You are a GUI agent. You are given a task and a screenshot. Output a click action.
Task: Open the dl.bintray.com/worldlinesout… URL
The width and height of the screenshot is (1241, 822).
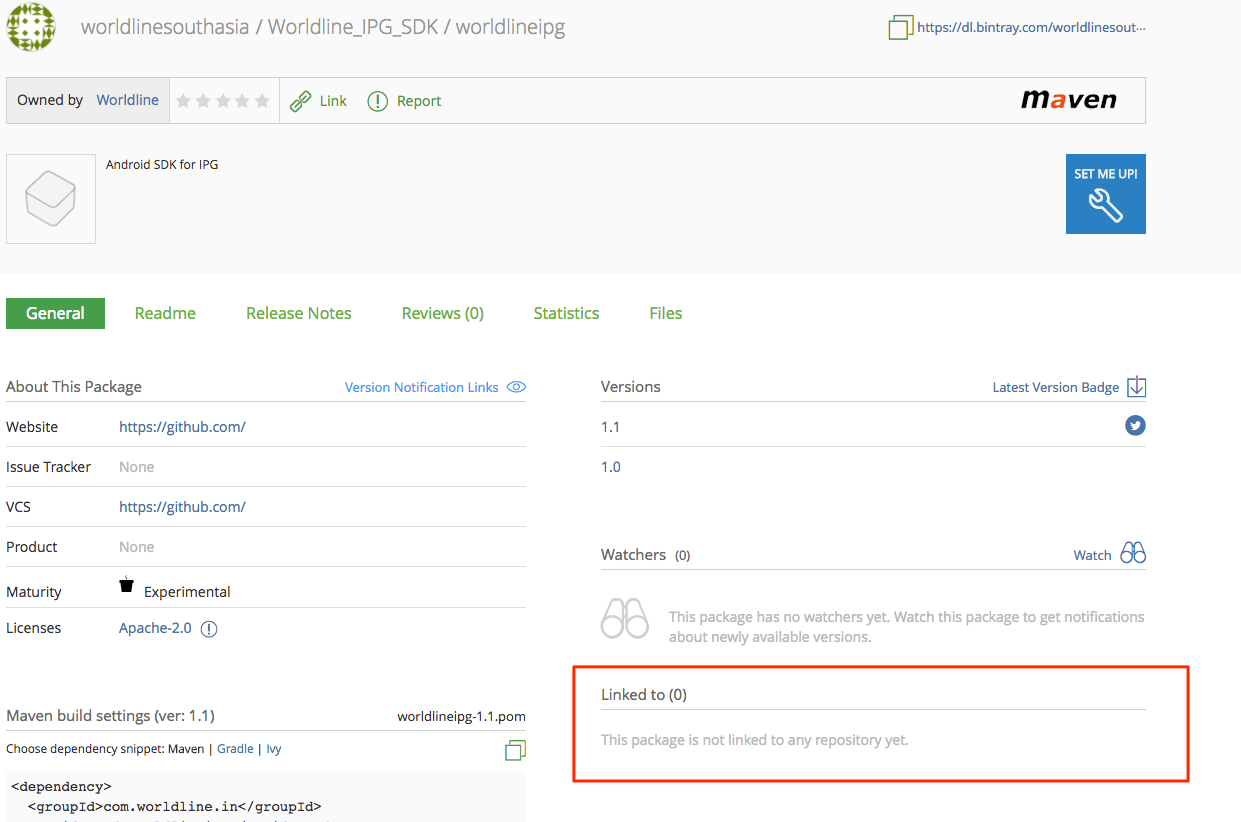pyautogui.click(x=1031, y=28)
